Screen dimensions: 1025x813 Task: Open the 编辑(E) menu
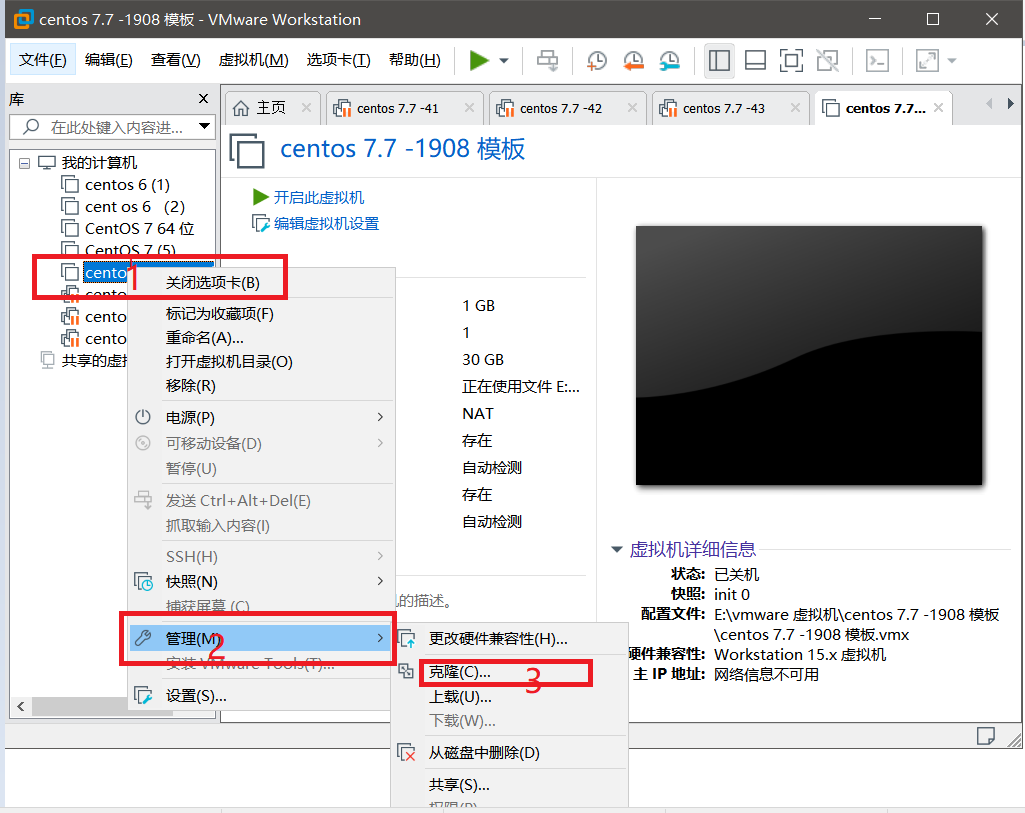point(109,60)
